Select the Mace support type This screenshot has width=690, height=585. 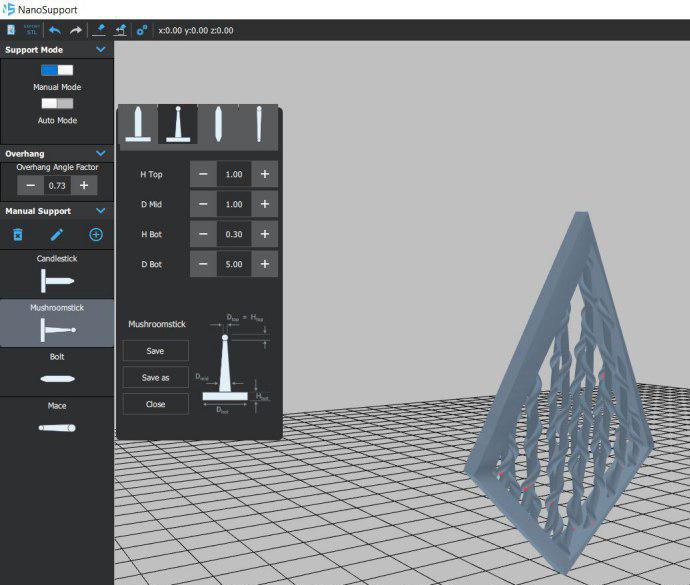point(57,421)
